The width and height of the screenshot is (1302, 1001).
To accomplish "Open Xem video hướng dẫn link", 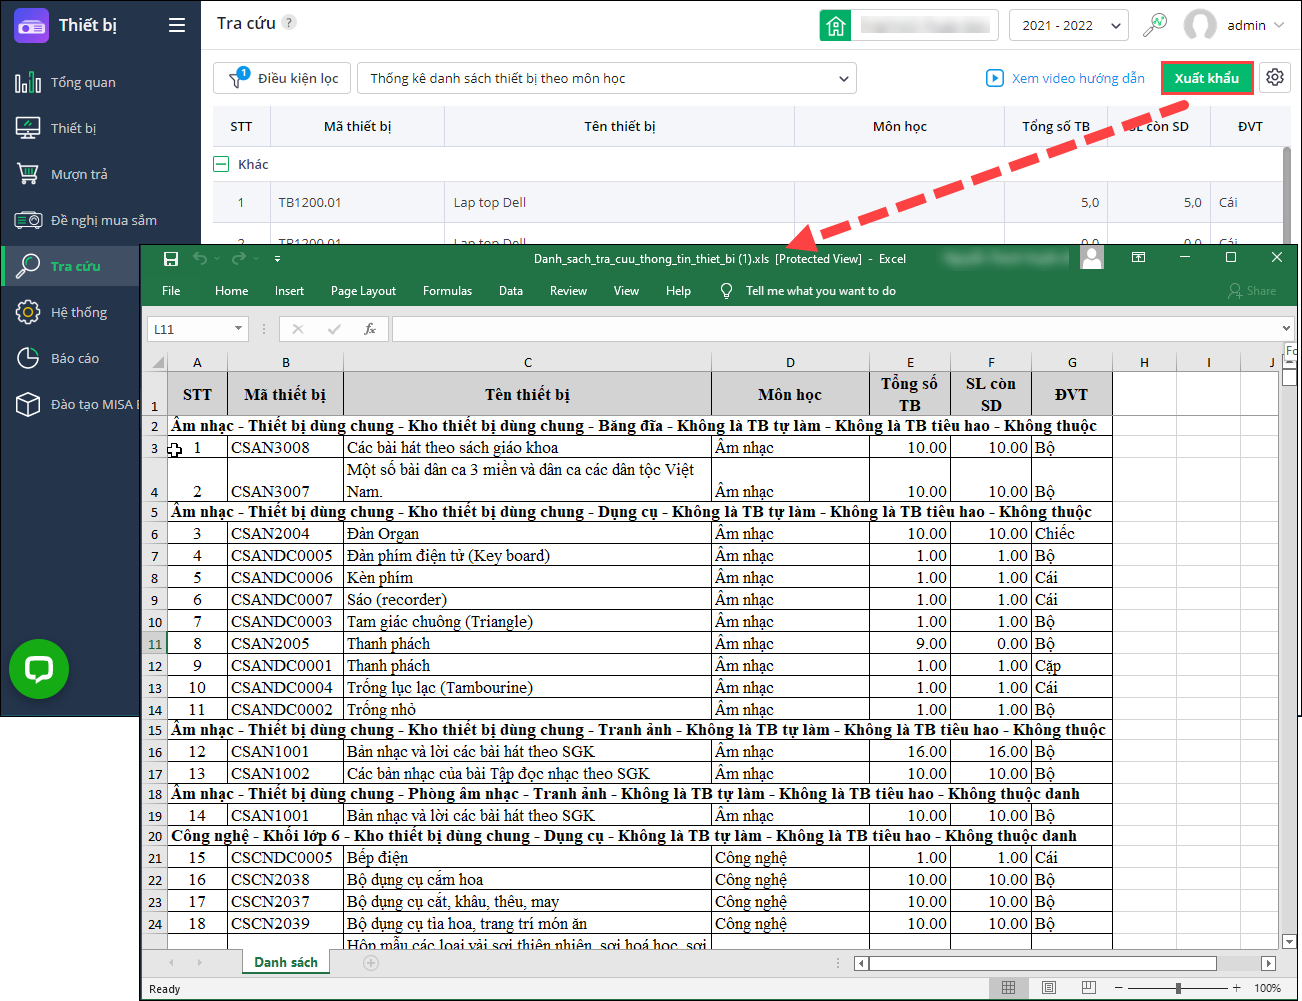I will (x=1066, y=78).
